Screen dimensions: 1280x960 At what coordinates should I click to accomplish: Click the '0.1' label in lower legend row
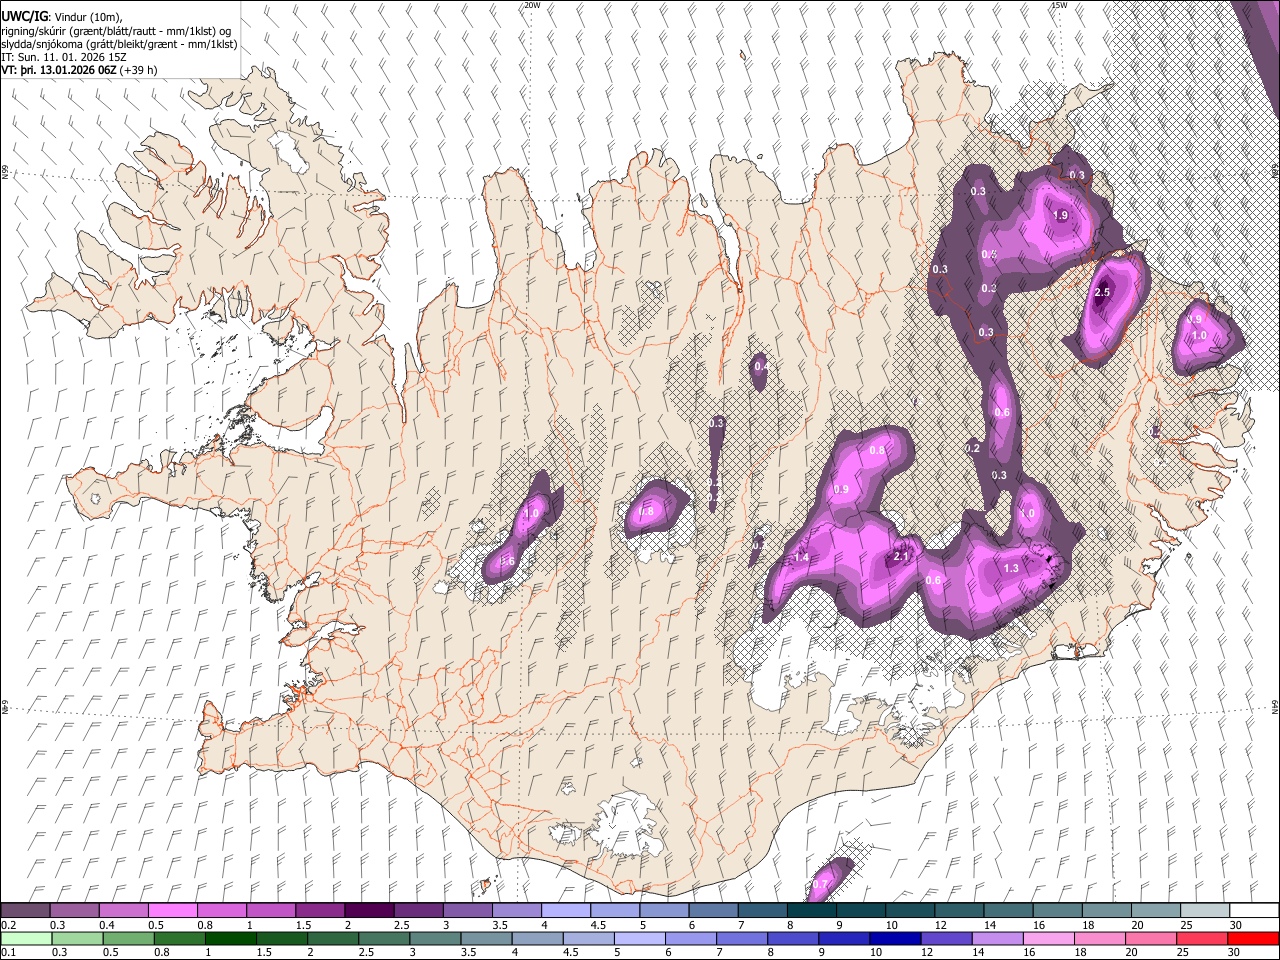click(7, 952)
